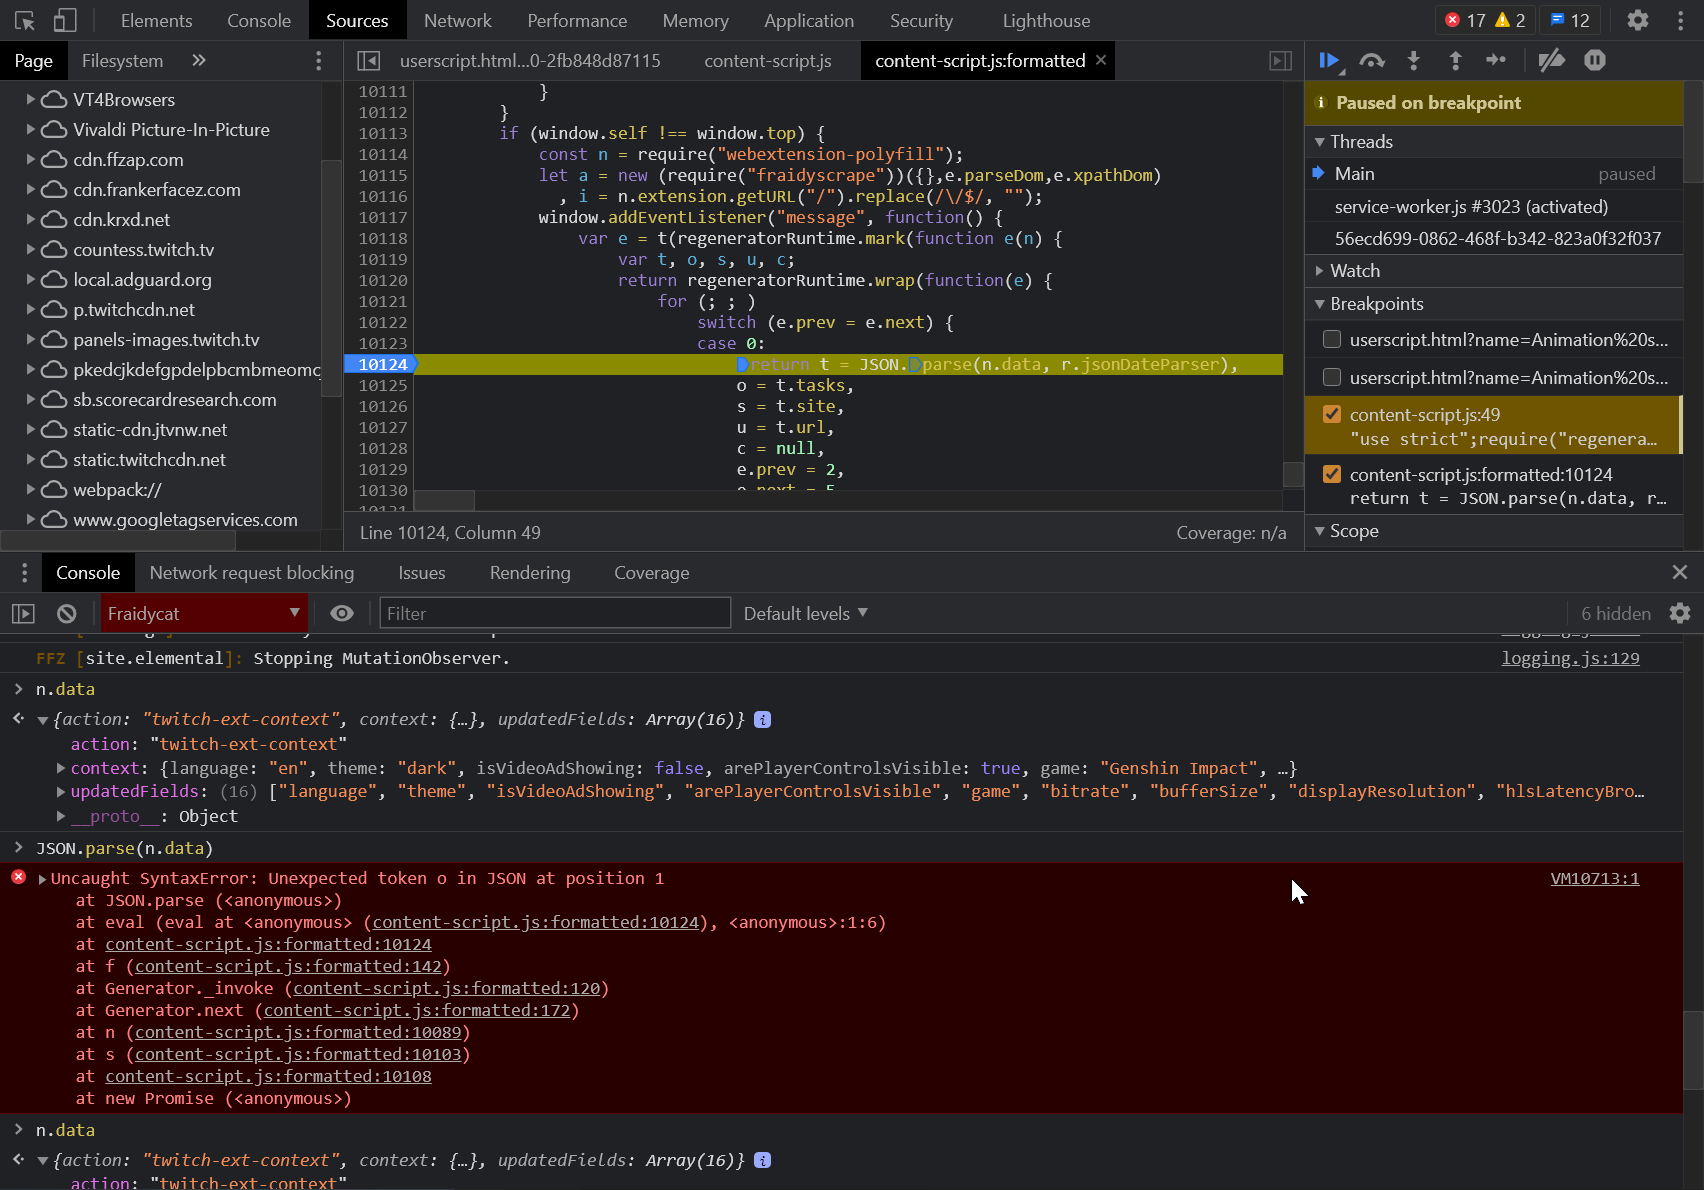Image resolution: width=1704 pixels, height=1190 pixels.
Task: Collapse the Threads section
Action: pyautogui.click(x=1320, y=142)
